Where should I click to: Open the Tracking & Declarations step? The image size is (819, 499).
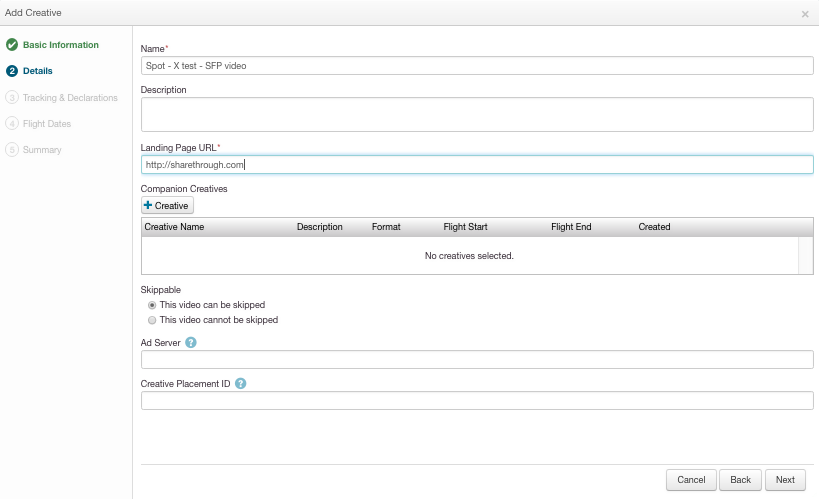pos(70,98)
